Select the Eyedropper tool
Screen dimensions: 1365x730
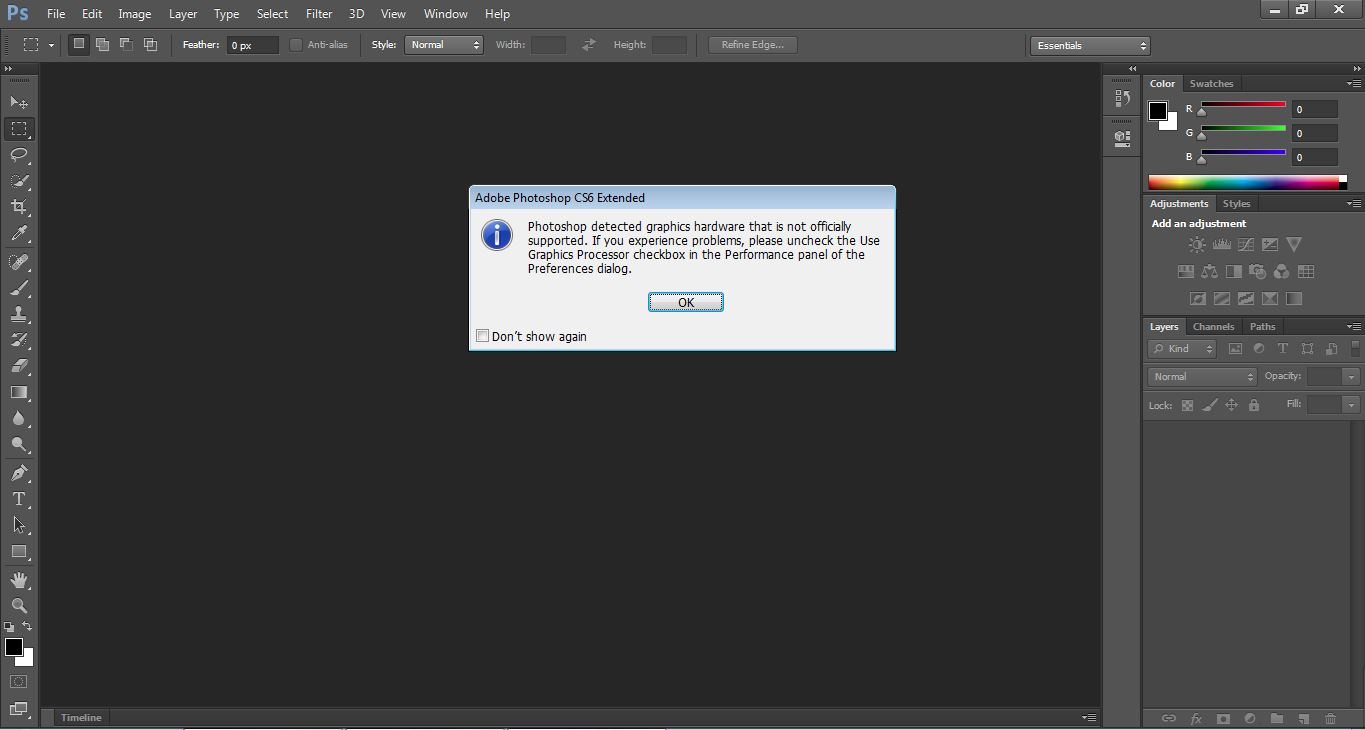[x=19, y=234]
